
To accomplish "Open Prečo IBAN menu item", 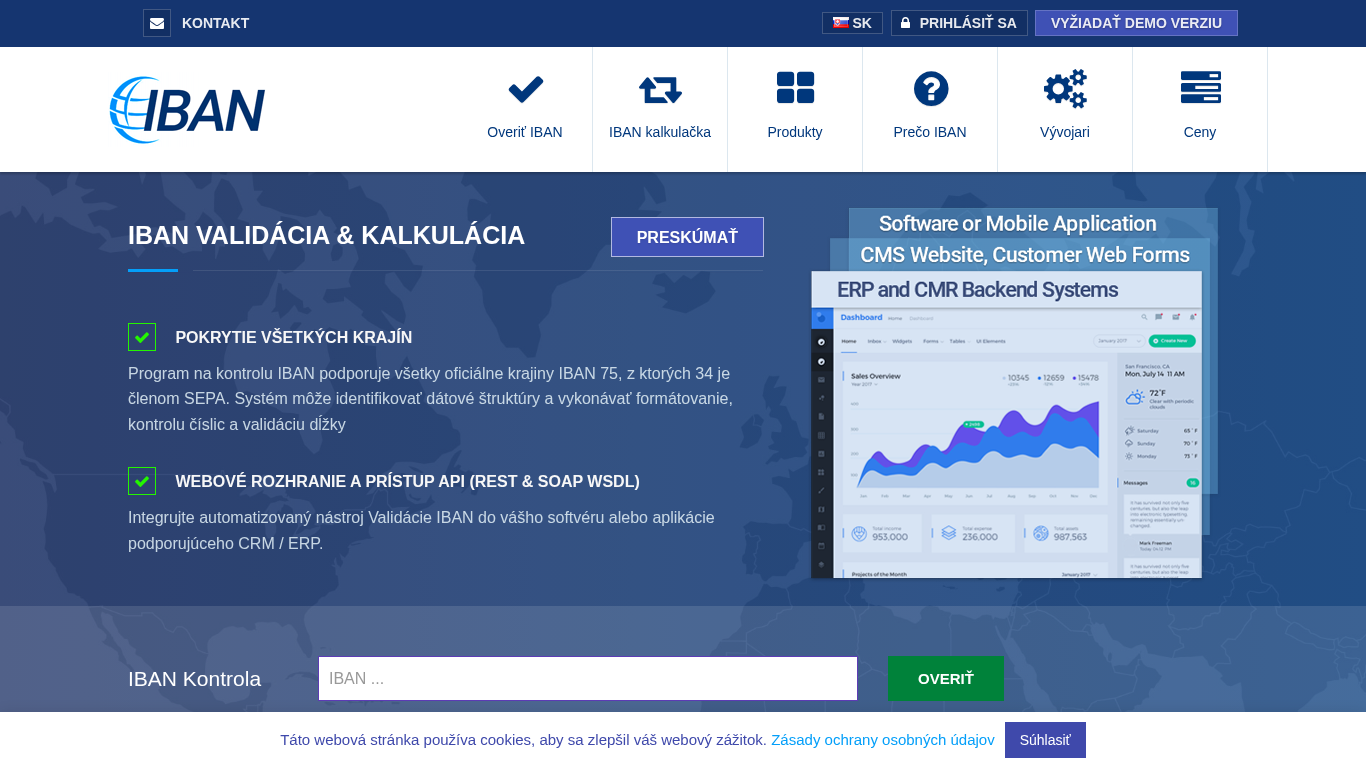I will [930, 132].
